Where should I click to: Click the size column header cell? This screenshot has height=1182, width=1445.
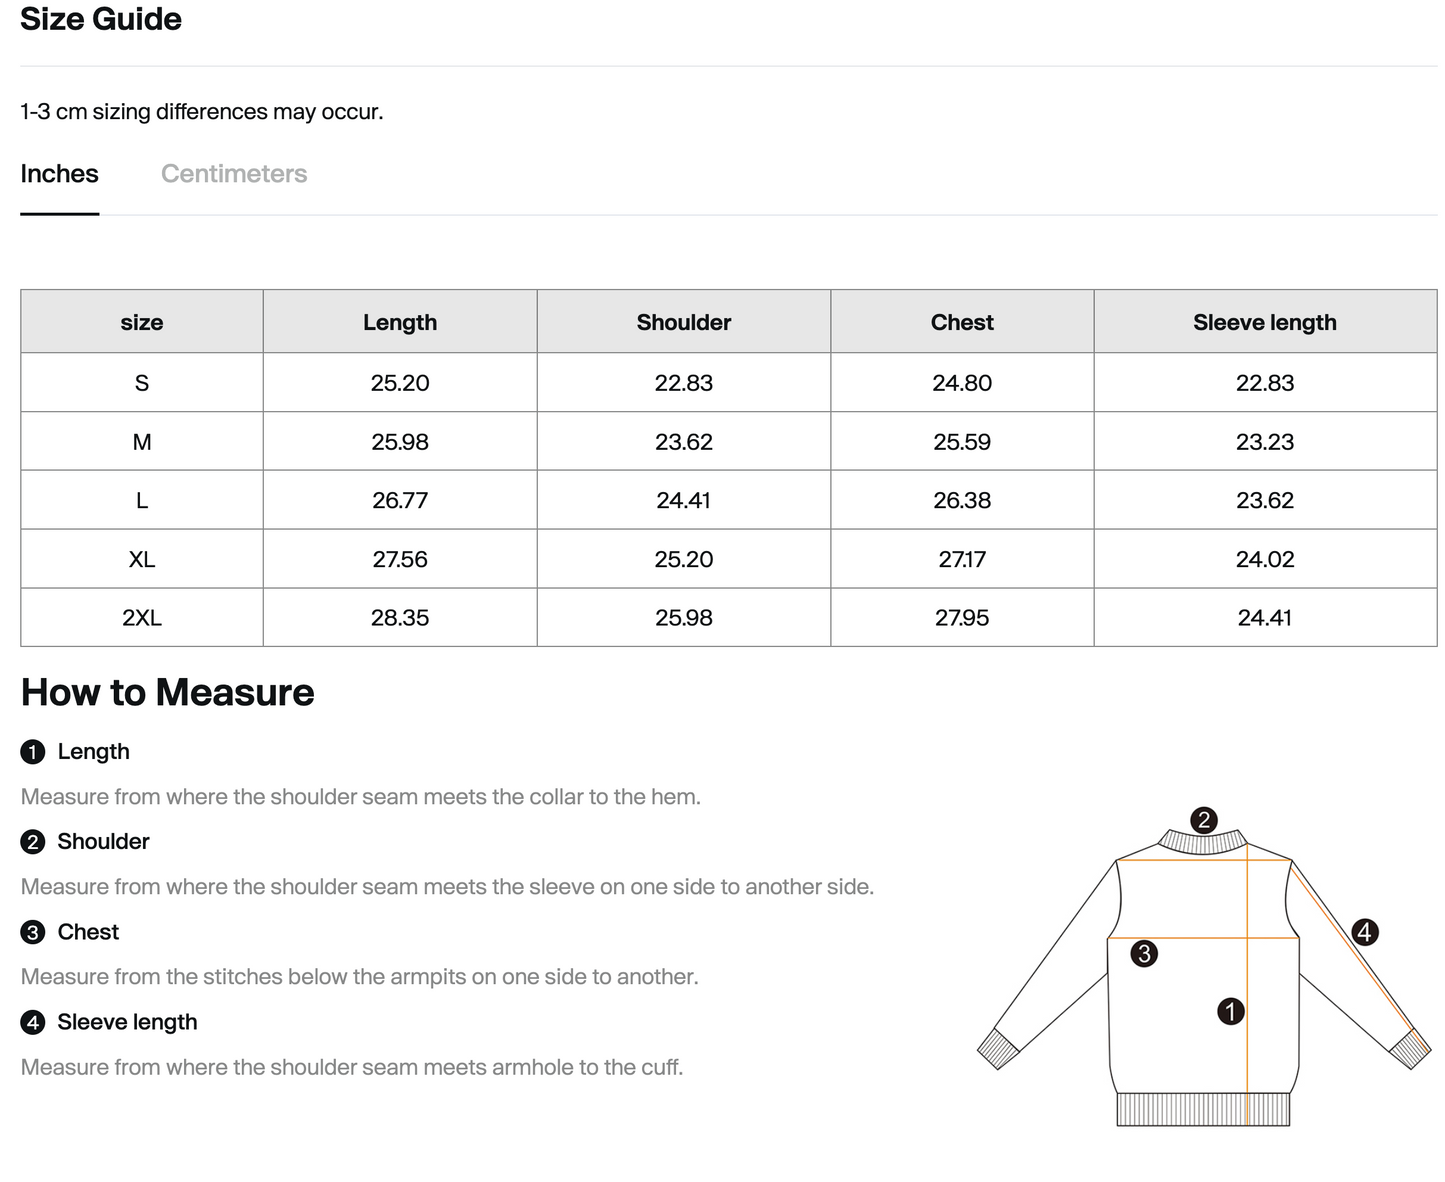[141, 322]
